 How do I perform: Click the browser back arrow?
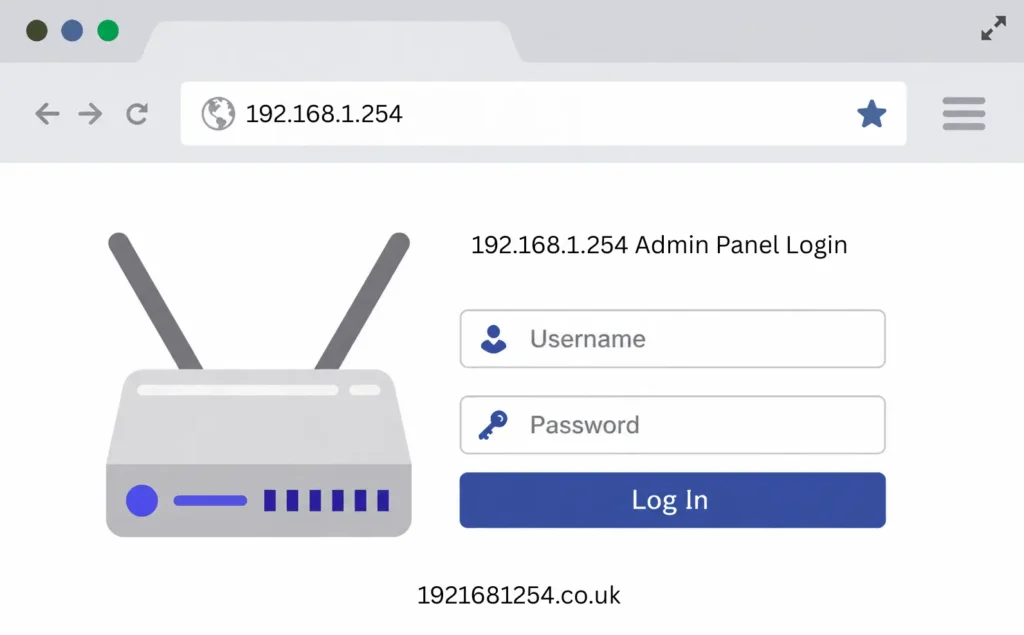[x=47, y=114]
